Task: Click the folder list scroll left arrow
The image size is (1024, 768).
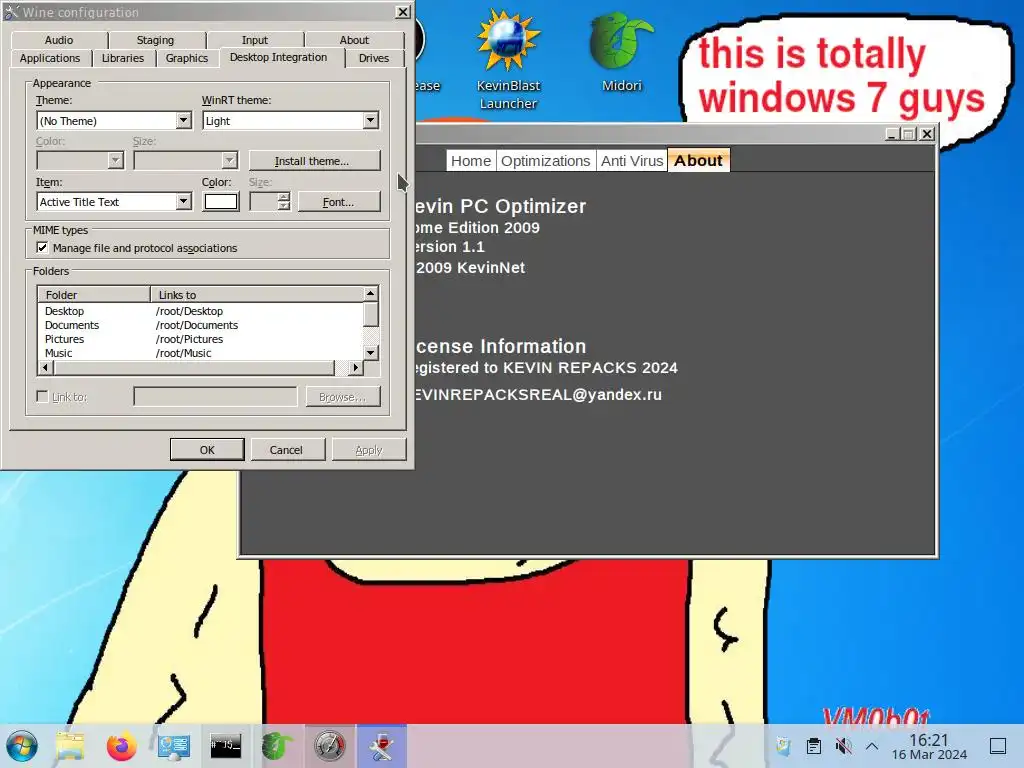Action: point(45,368)
